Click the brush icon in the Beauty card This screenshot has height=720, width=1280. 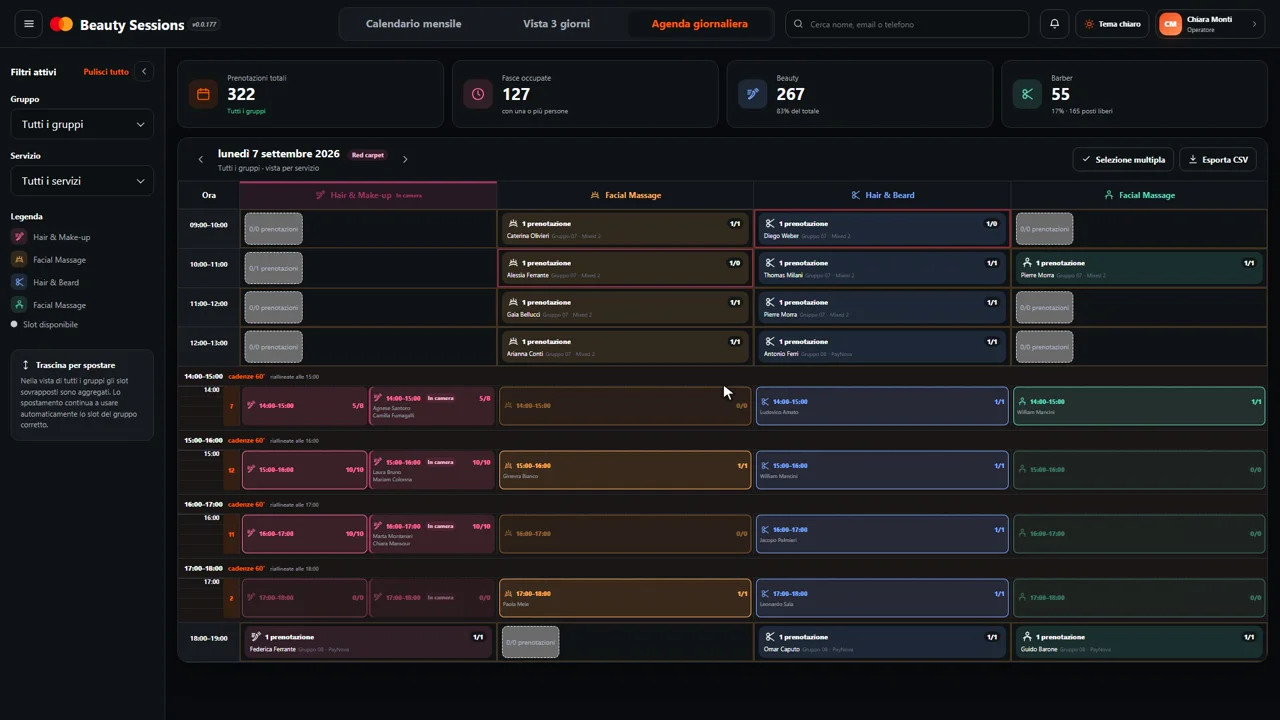coord(752,94)
